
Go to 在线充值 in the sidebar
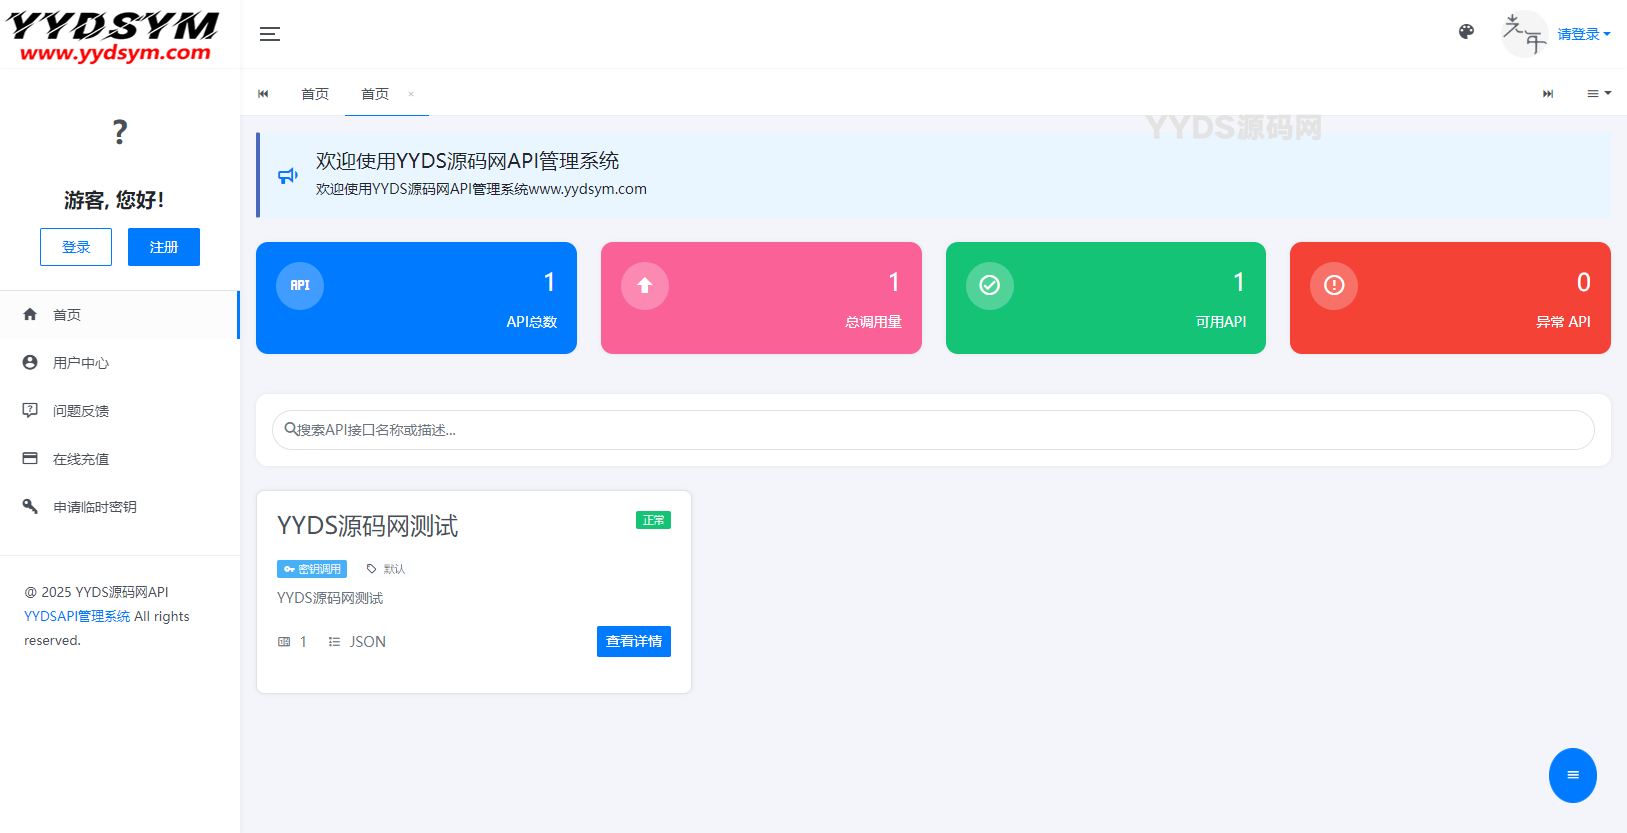81,459
